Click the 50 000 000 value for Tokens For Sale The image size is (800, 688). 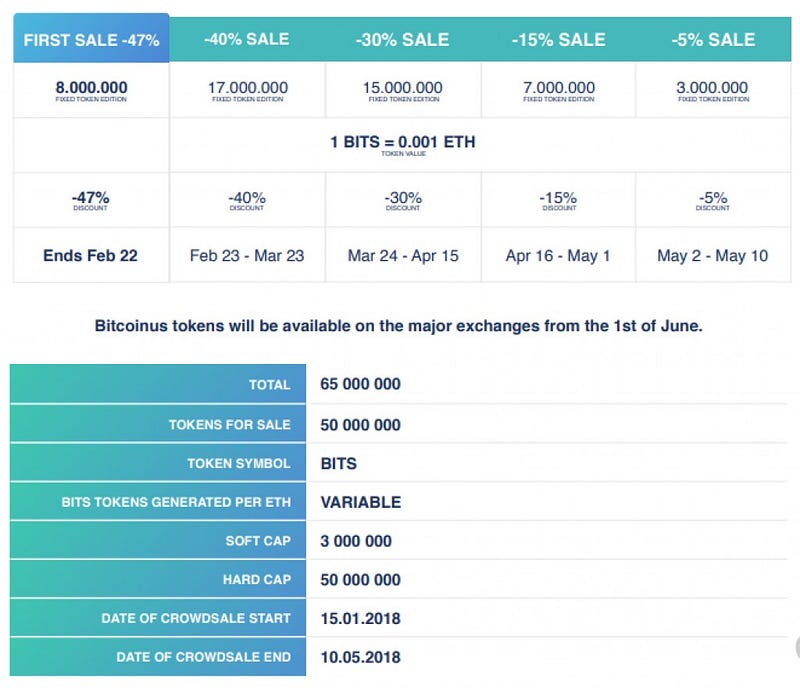(x=360, y=425)
